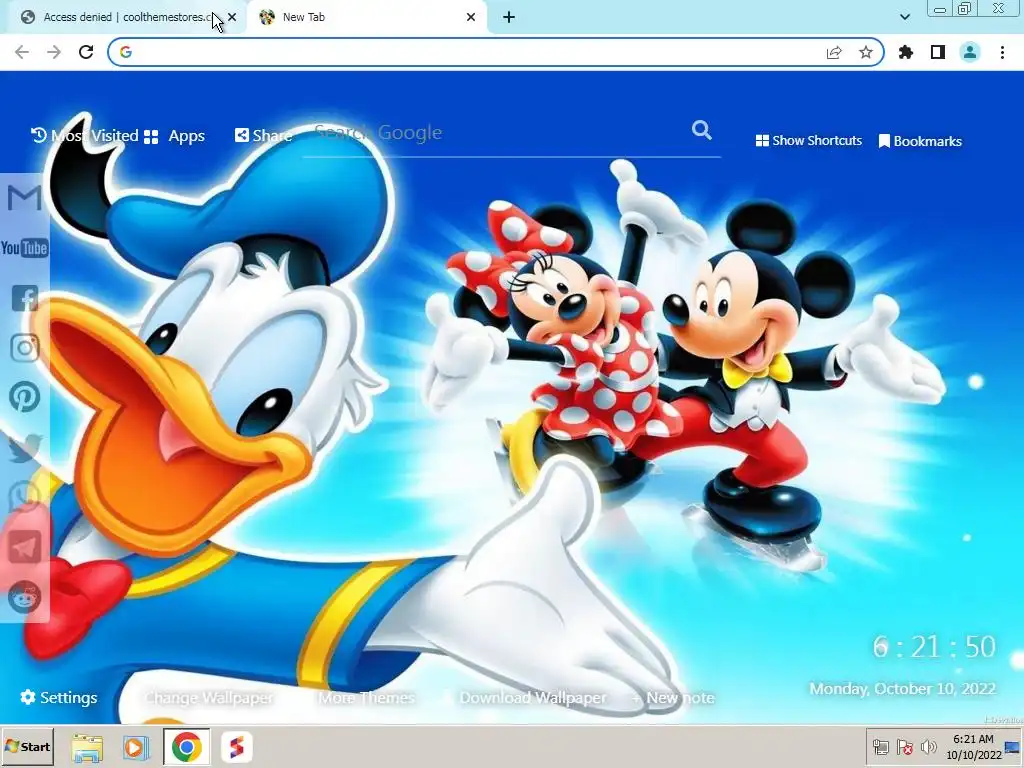Bookmark this tab with the star icon
The height and width of the screenshot is (768, 1024).
pos(866,52)
